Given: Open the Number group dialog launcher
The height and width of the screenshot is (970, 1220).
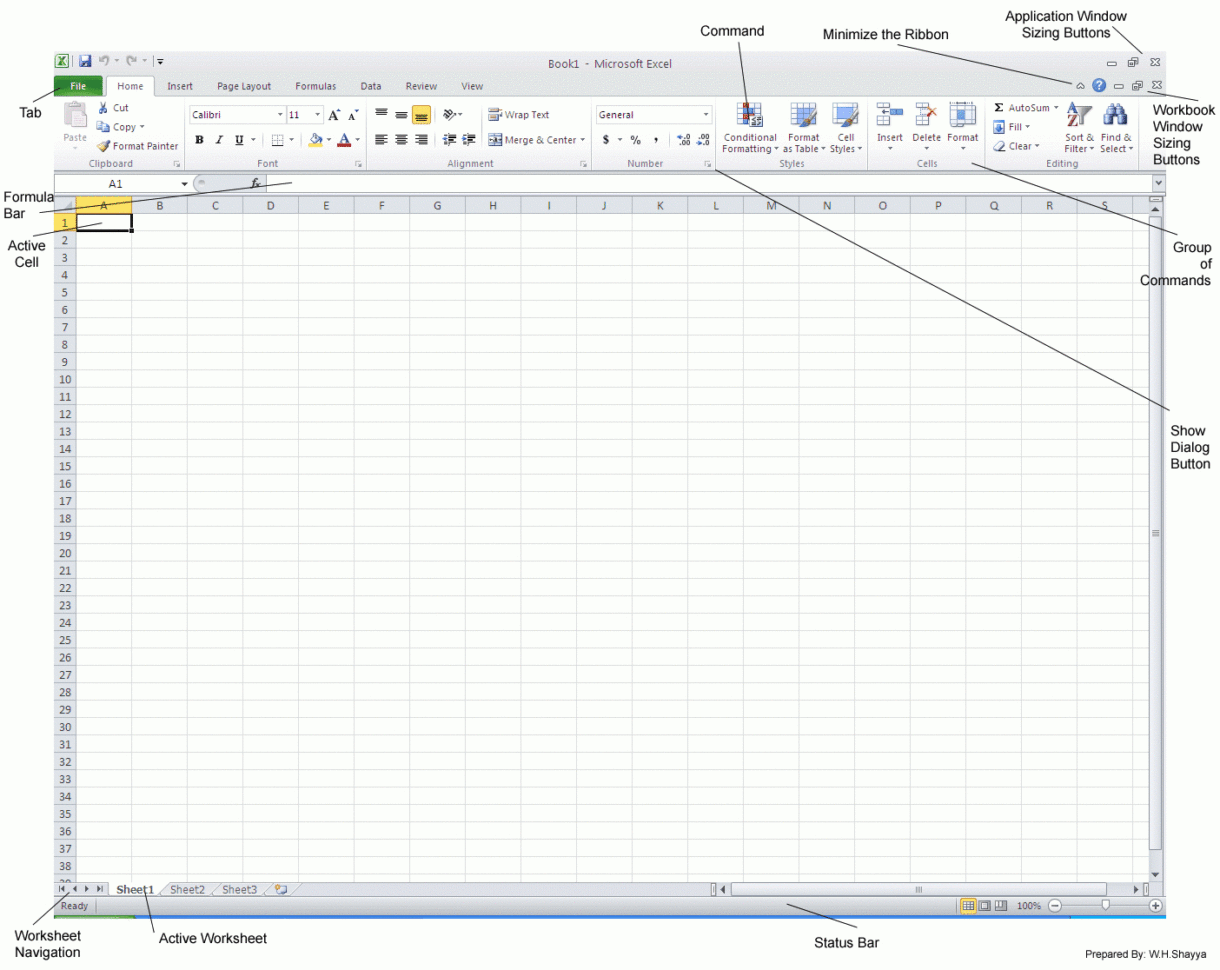Looking at the screenshot, I should [710, 163].
